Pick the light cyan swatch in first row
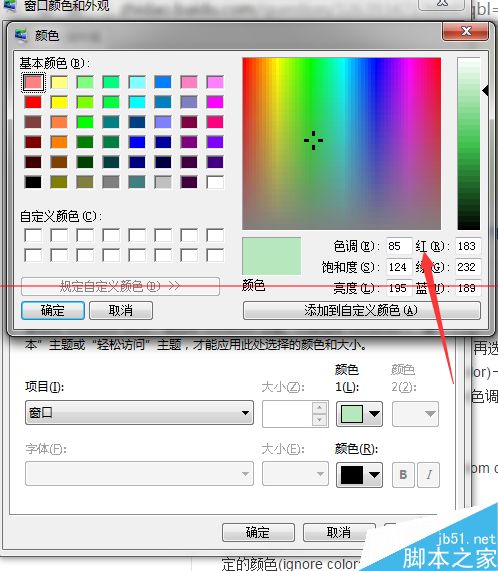 [137, 82]
